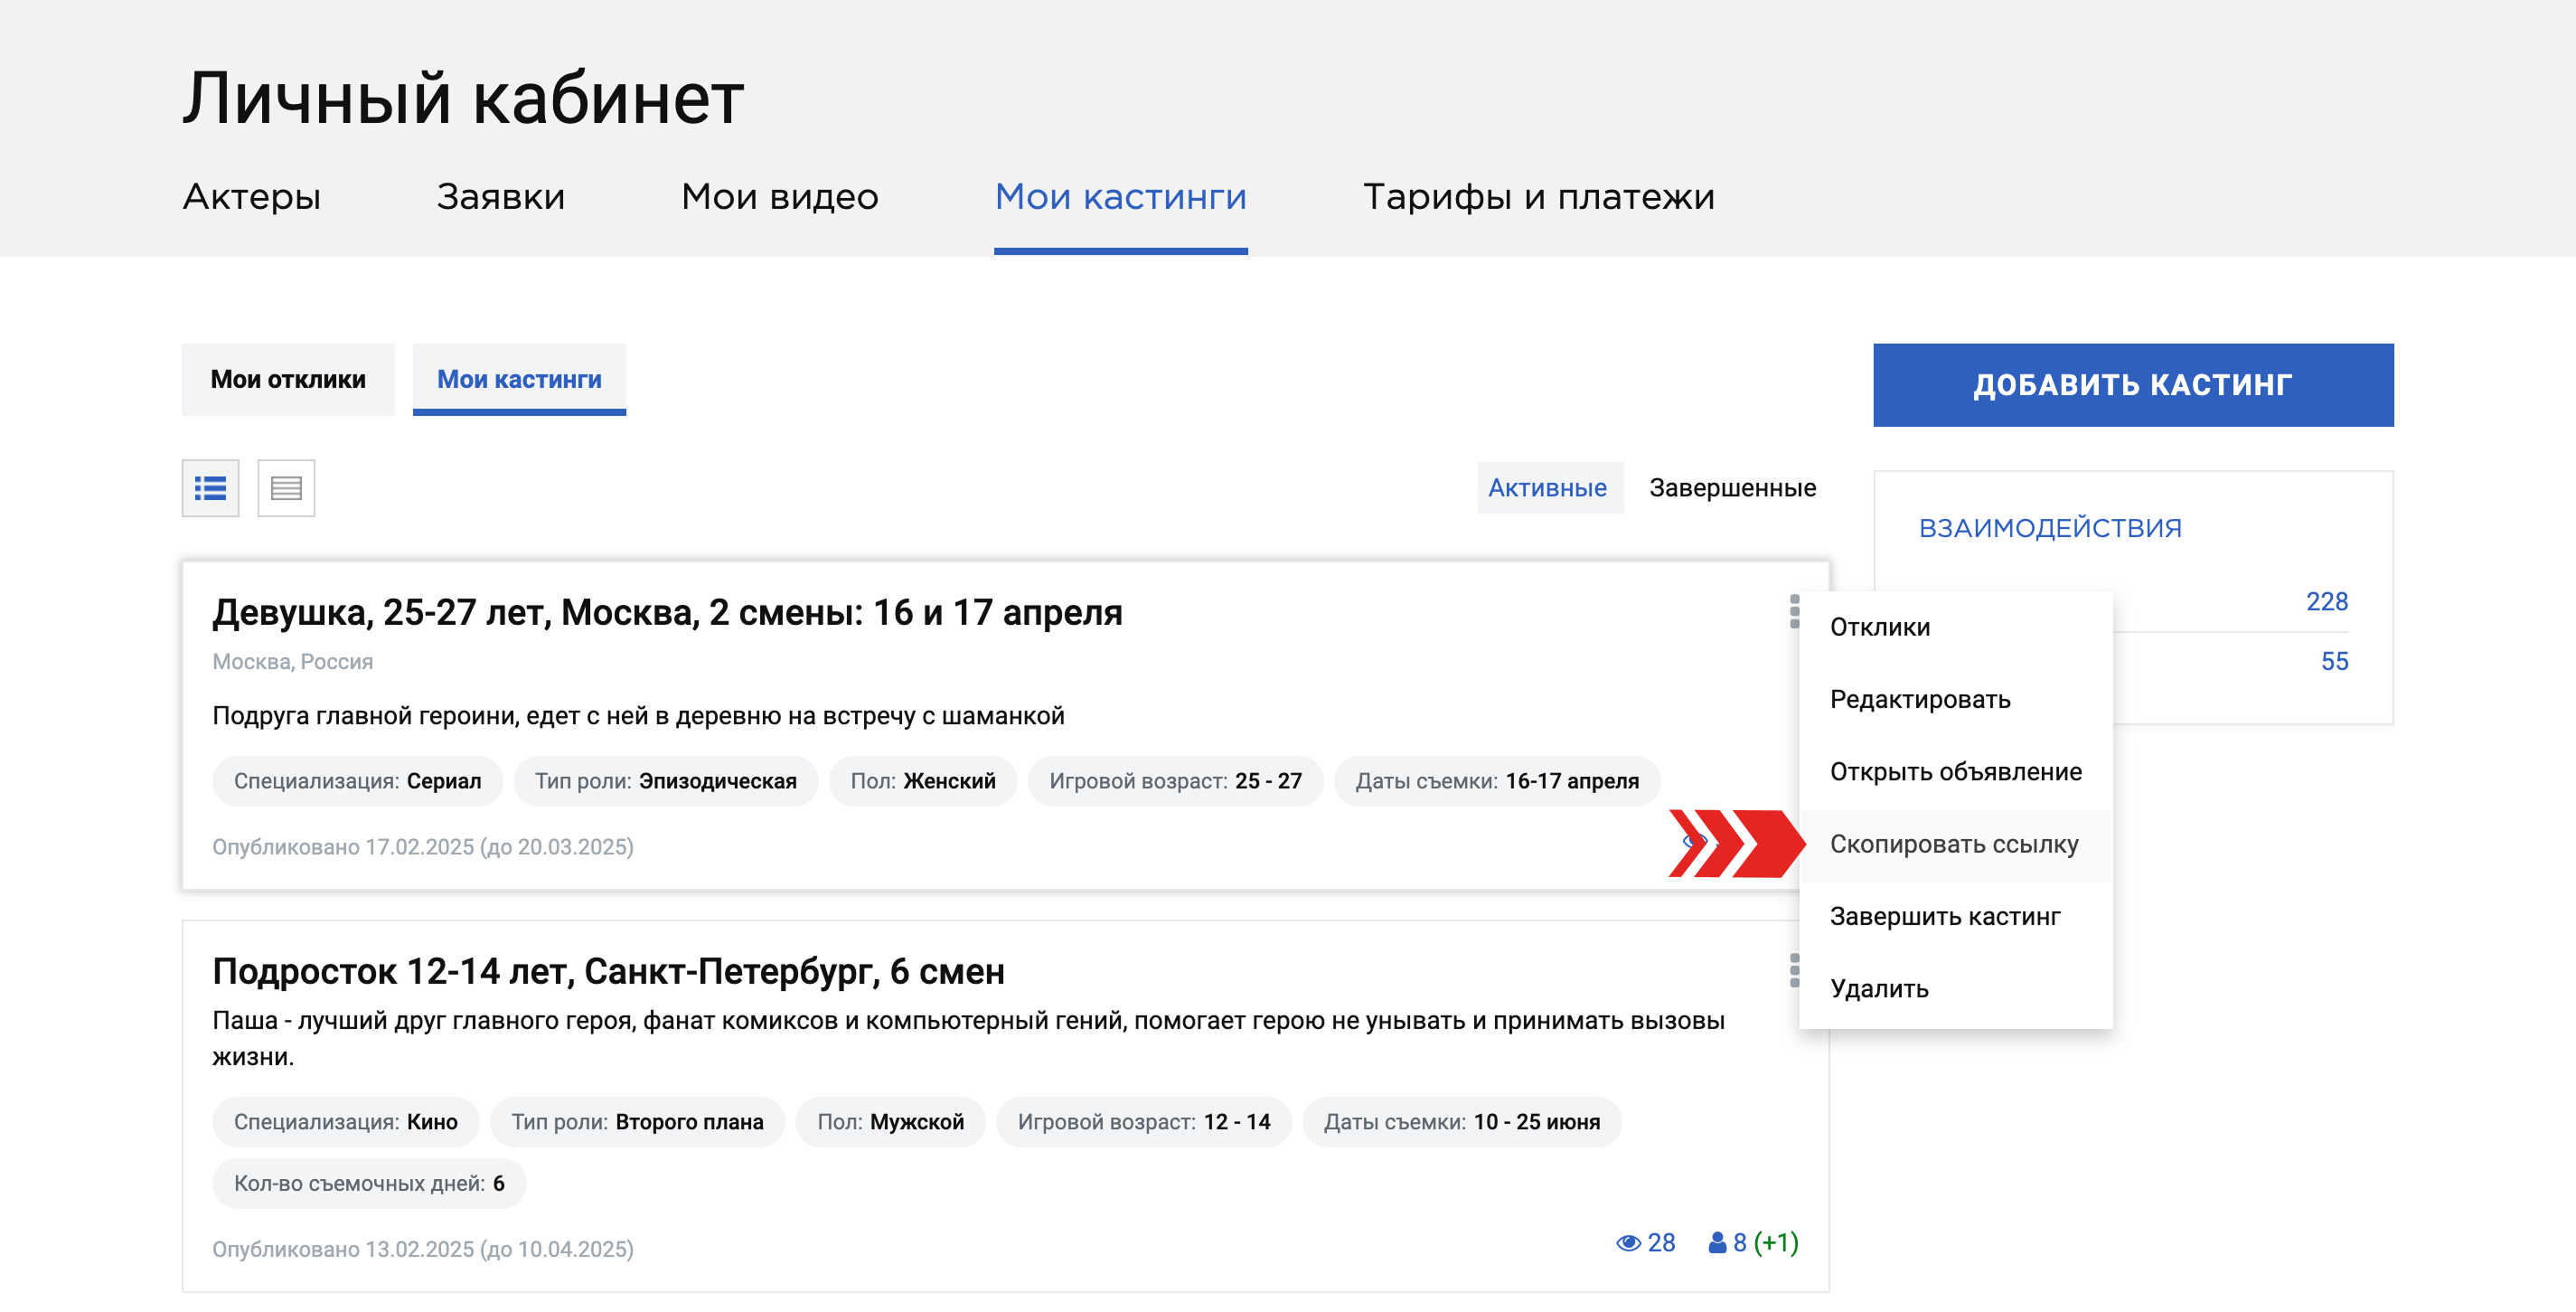This screenshot has height=1312, width=2576.
Task: Open casting title Подросток 12-14 лет
Action: pyautogui.click(x=608, y=971)
